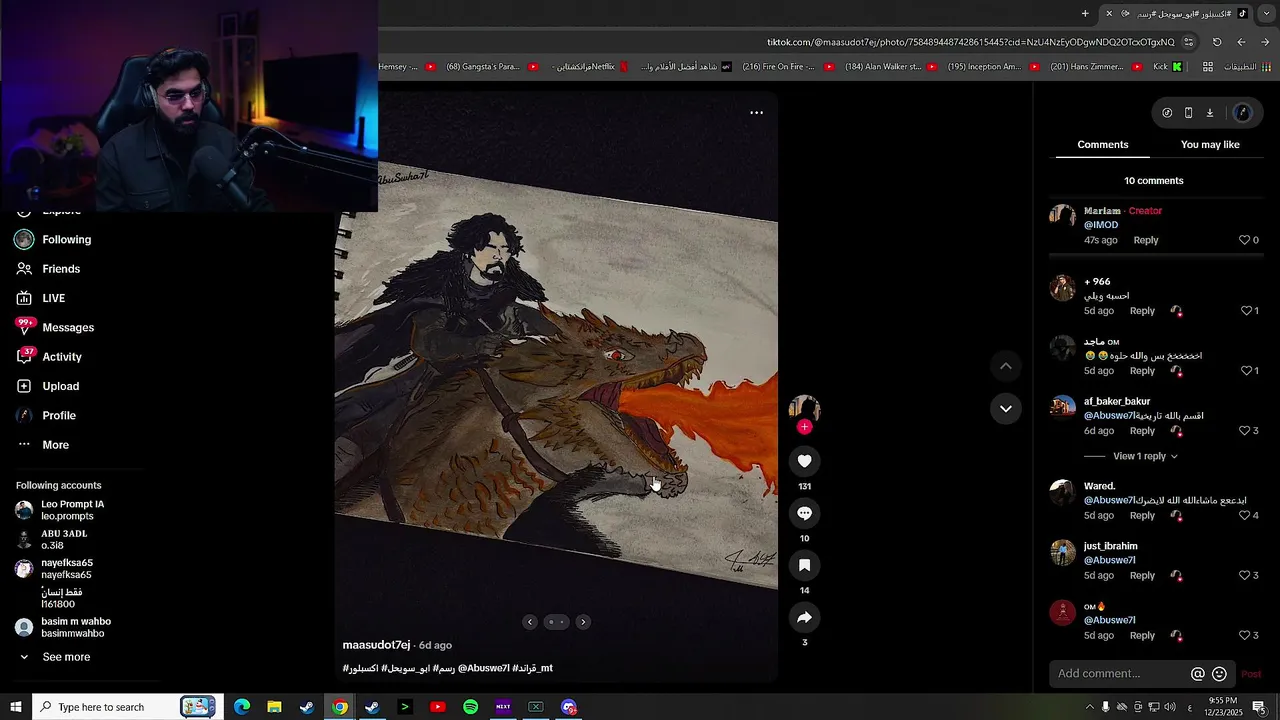Like the video with the heart icon showing 131
This screenshot has width=1280, height=720.
804,461
